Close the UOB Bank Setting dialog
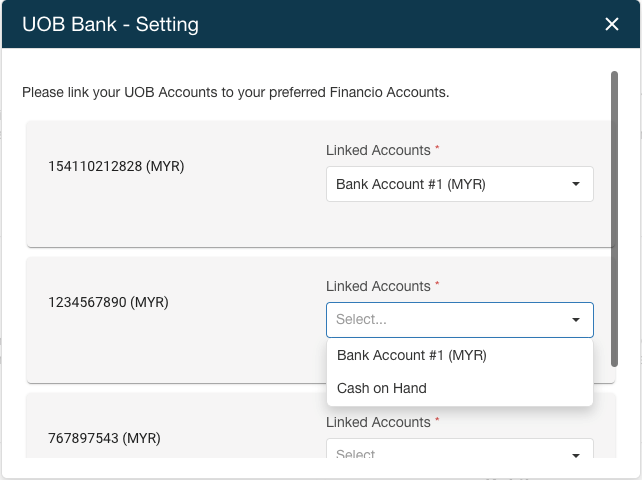642x480 pixels. tap(612, 24)
